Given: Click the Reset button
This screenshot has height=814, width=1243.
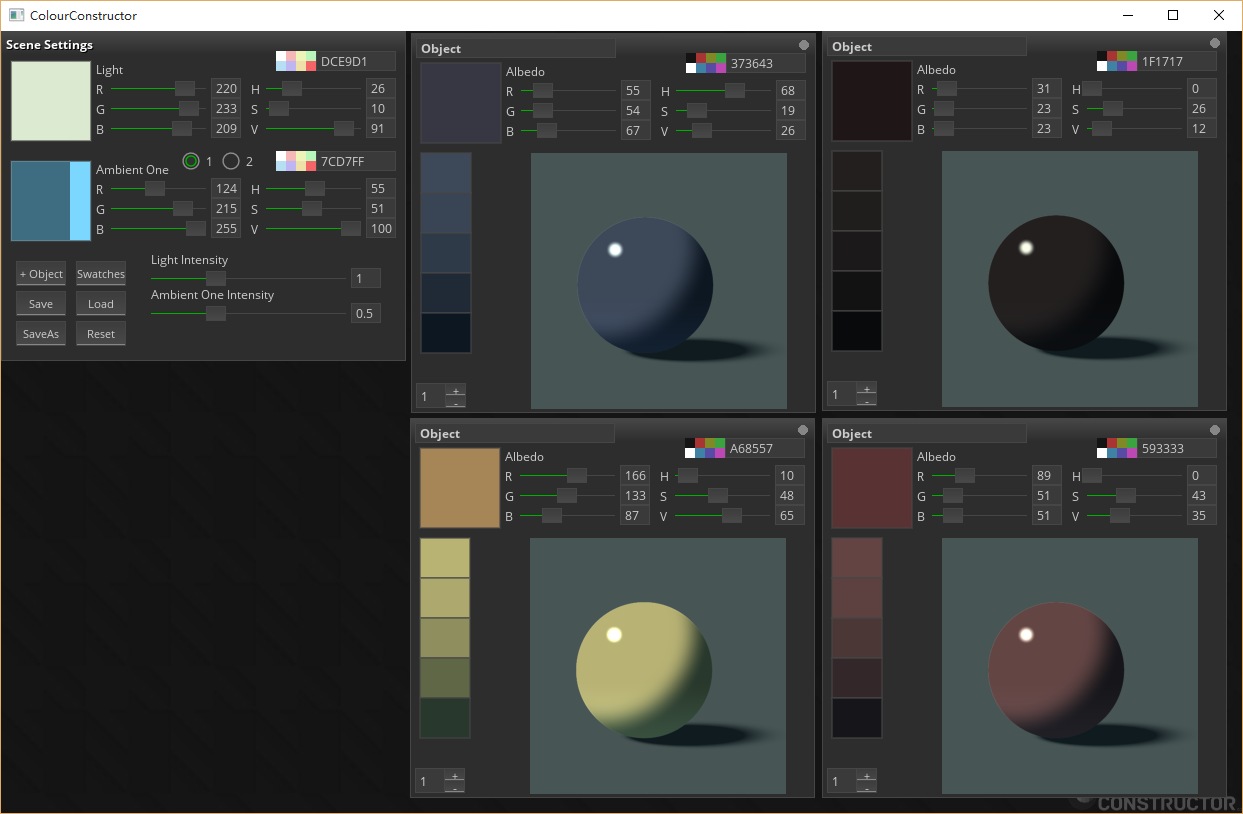Looking at the screenshot, I should click(x=101, y=334).
